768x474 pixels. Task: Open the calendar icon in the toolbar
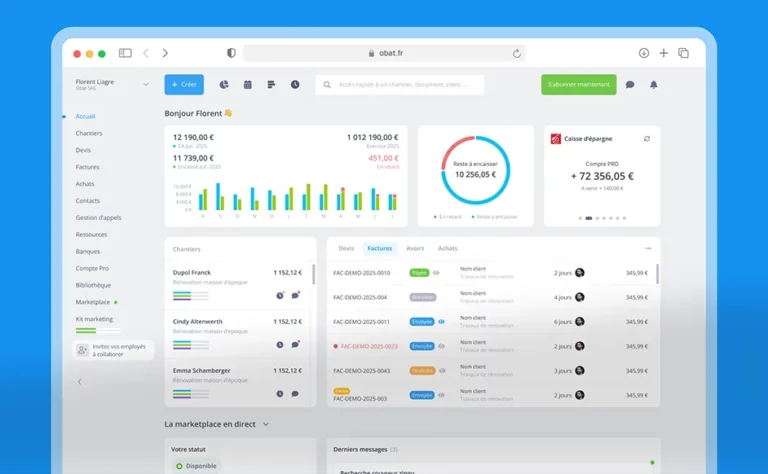coord(248,85)
